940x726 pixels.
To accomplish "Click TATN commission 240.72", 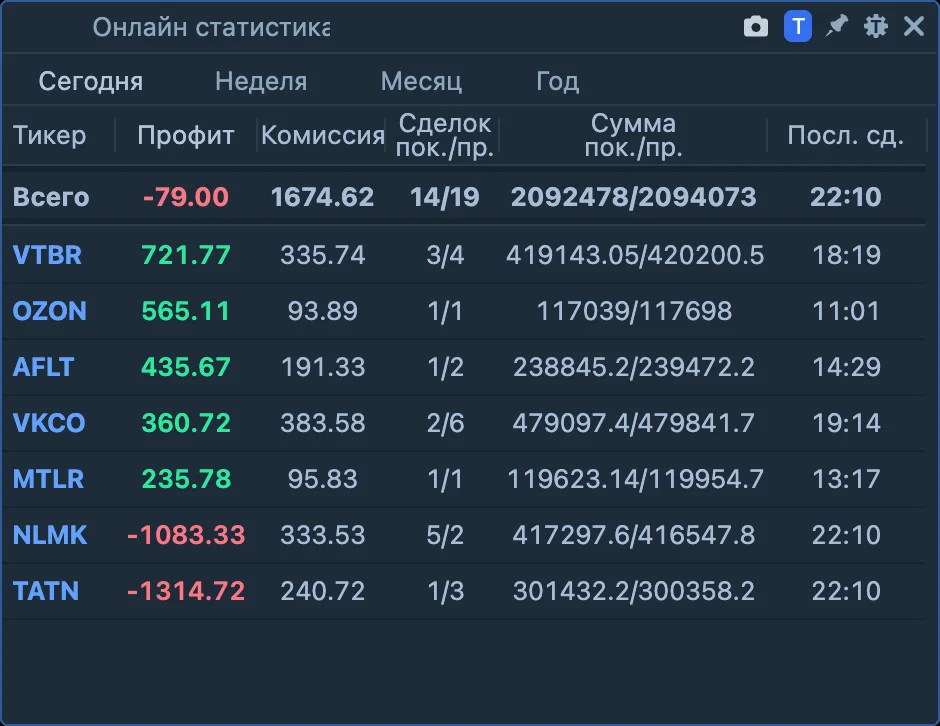I will pos(323,591).
